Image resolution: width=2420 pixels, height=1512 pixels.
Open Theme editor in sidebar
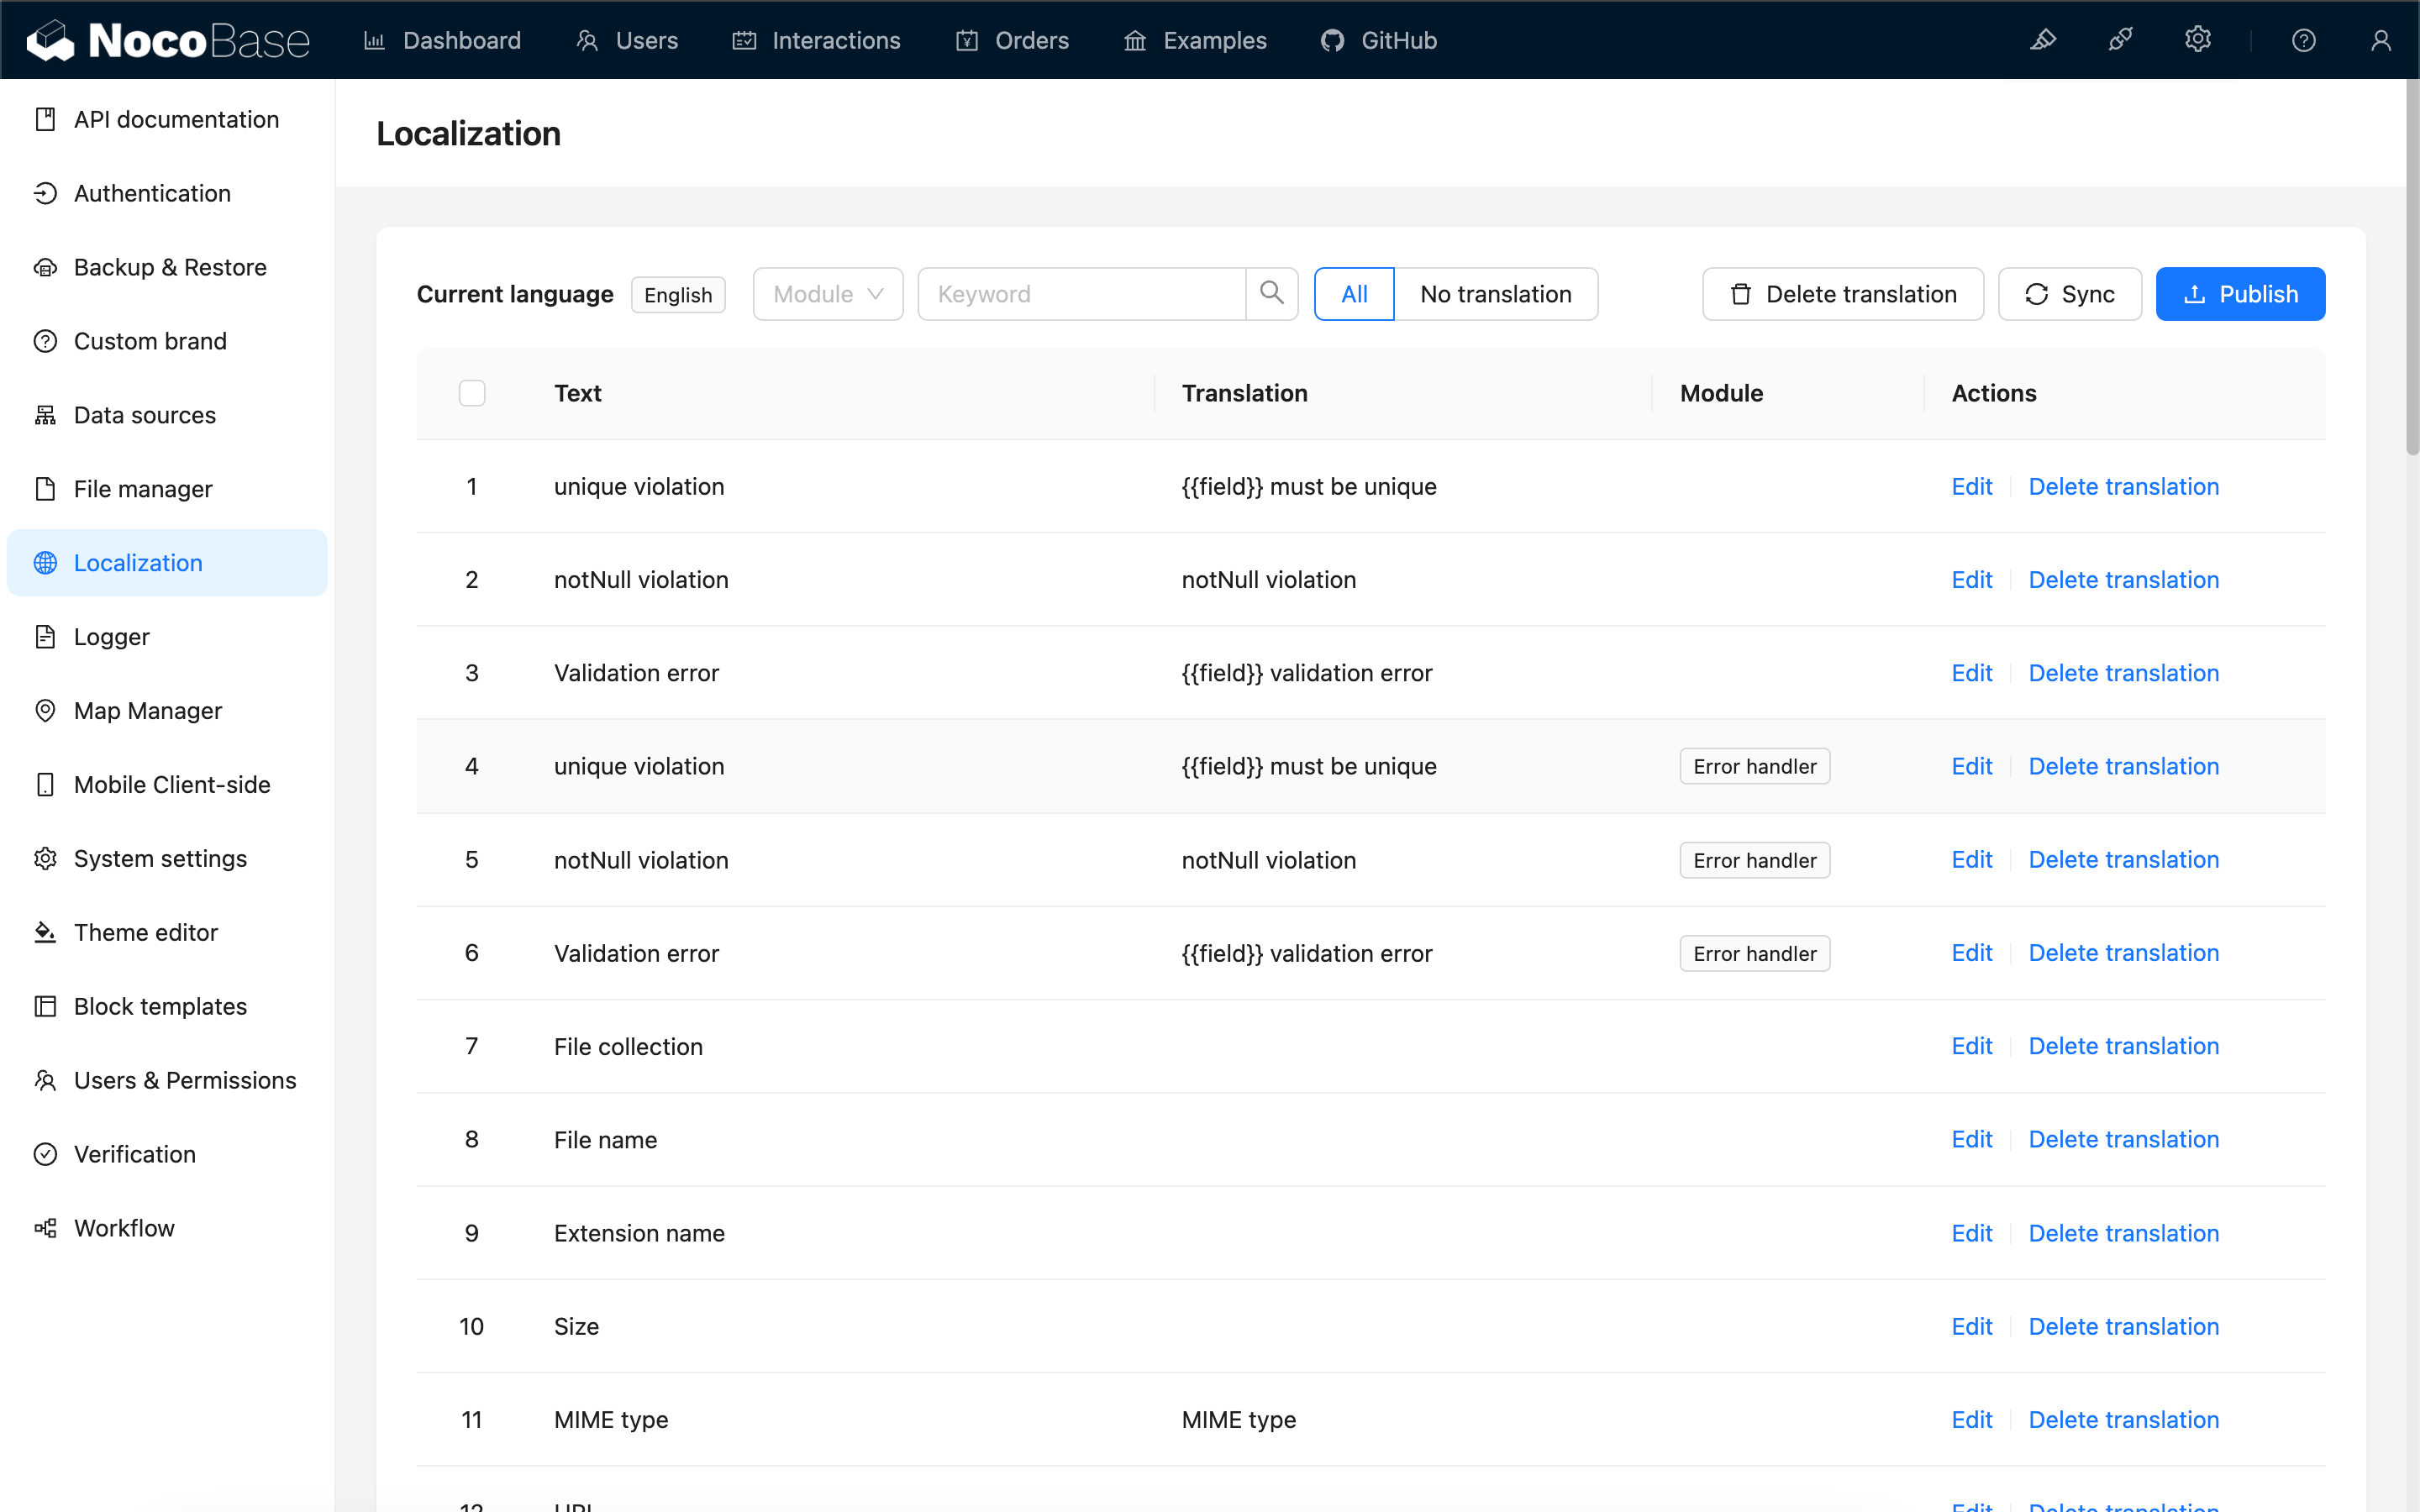(x=145, y=932)
